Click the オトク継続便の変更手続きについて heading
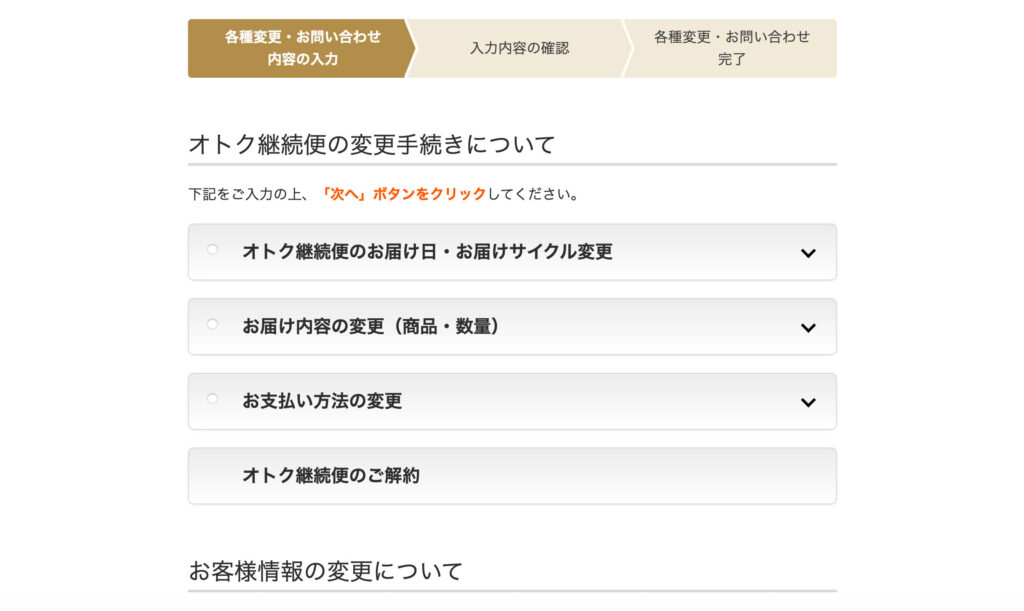 (x=372, y=144)
